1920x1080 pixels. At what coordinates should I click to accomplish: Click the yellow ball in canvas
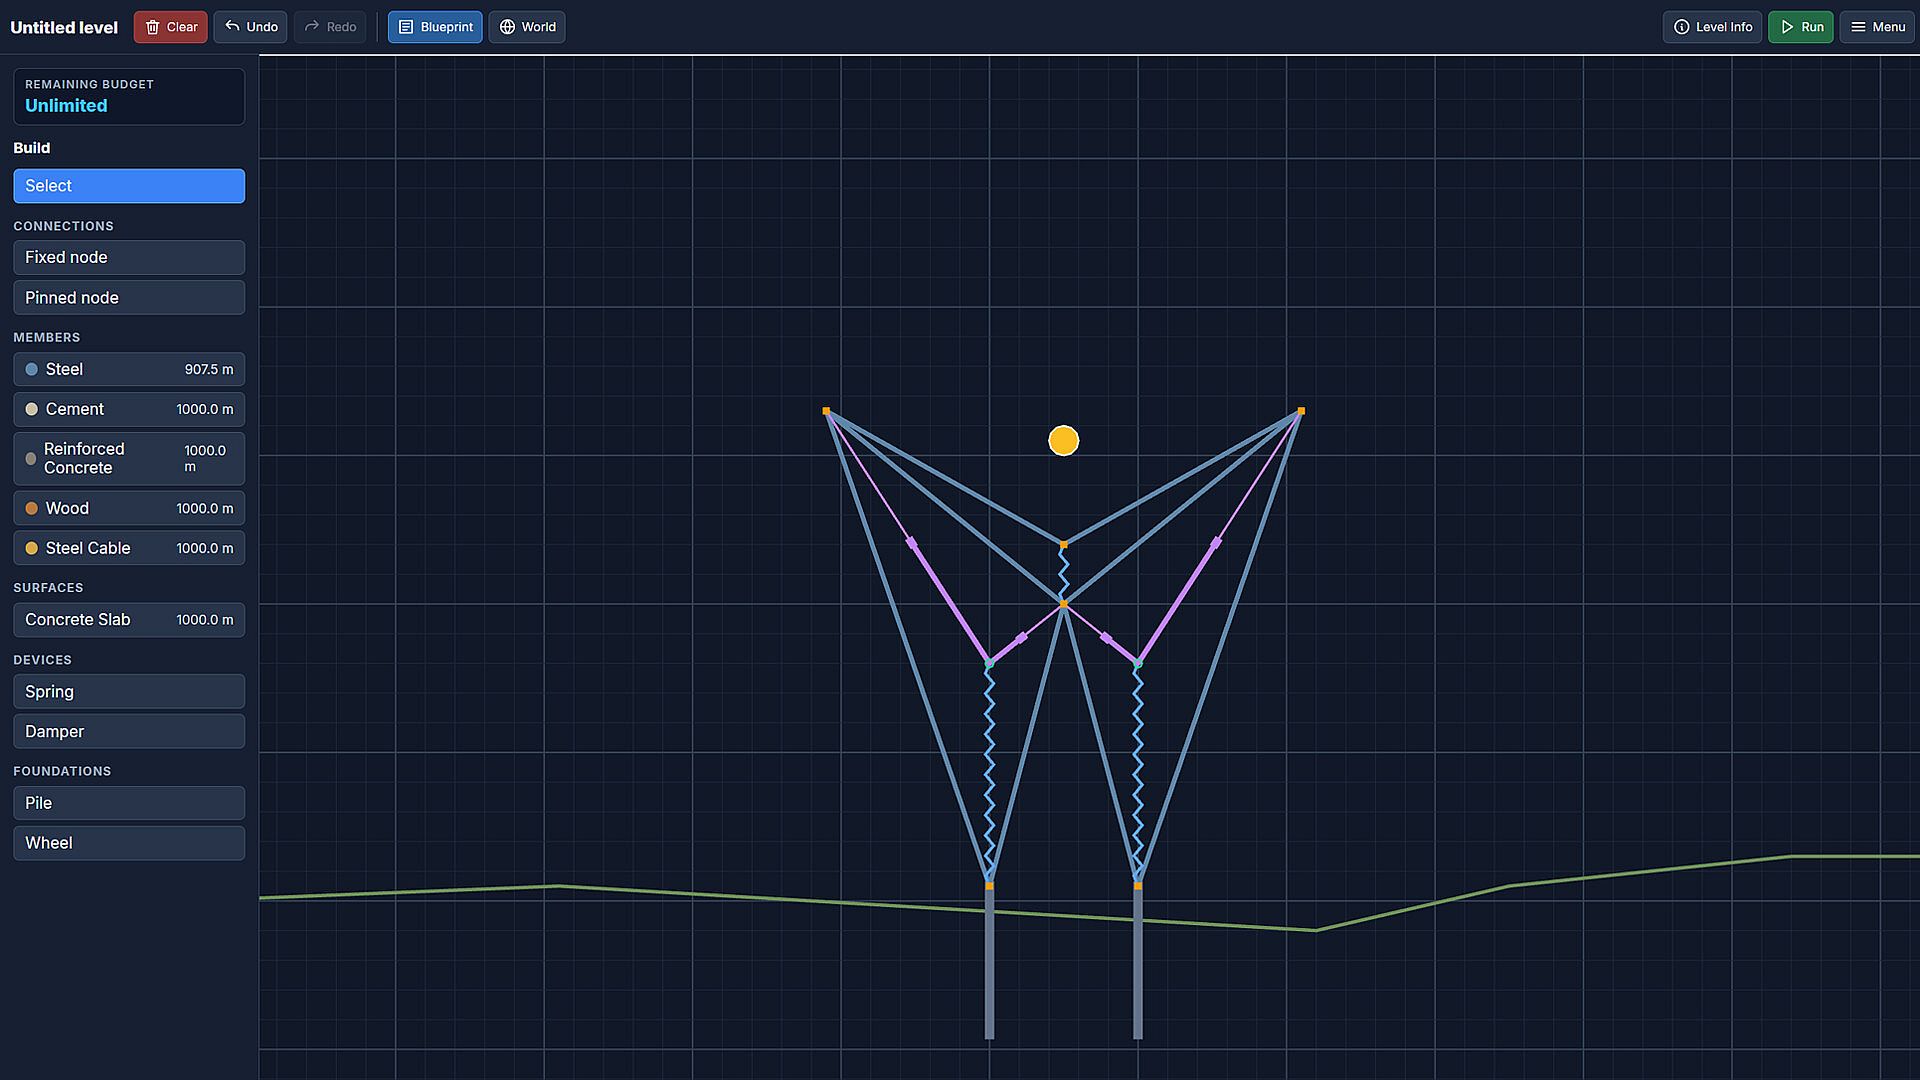click(1063, 440)
